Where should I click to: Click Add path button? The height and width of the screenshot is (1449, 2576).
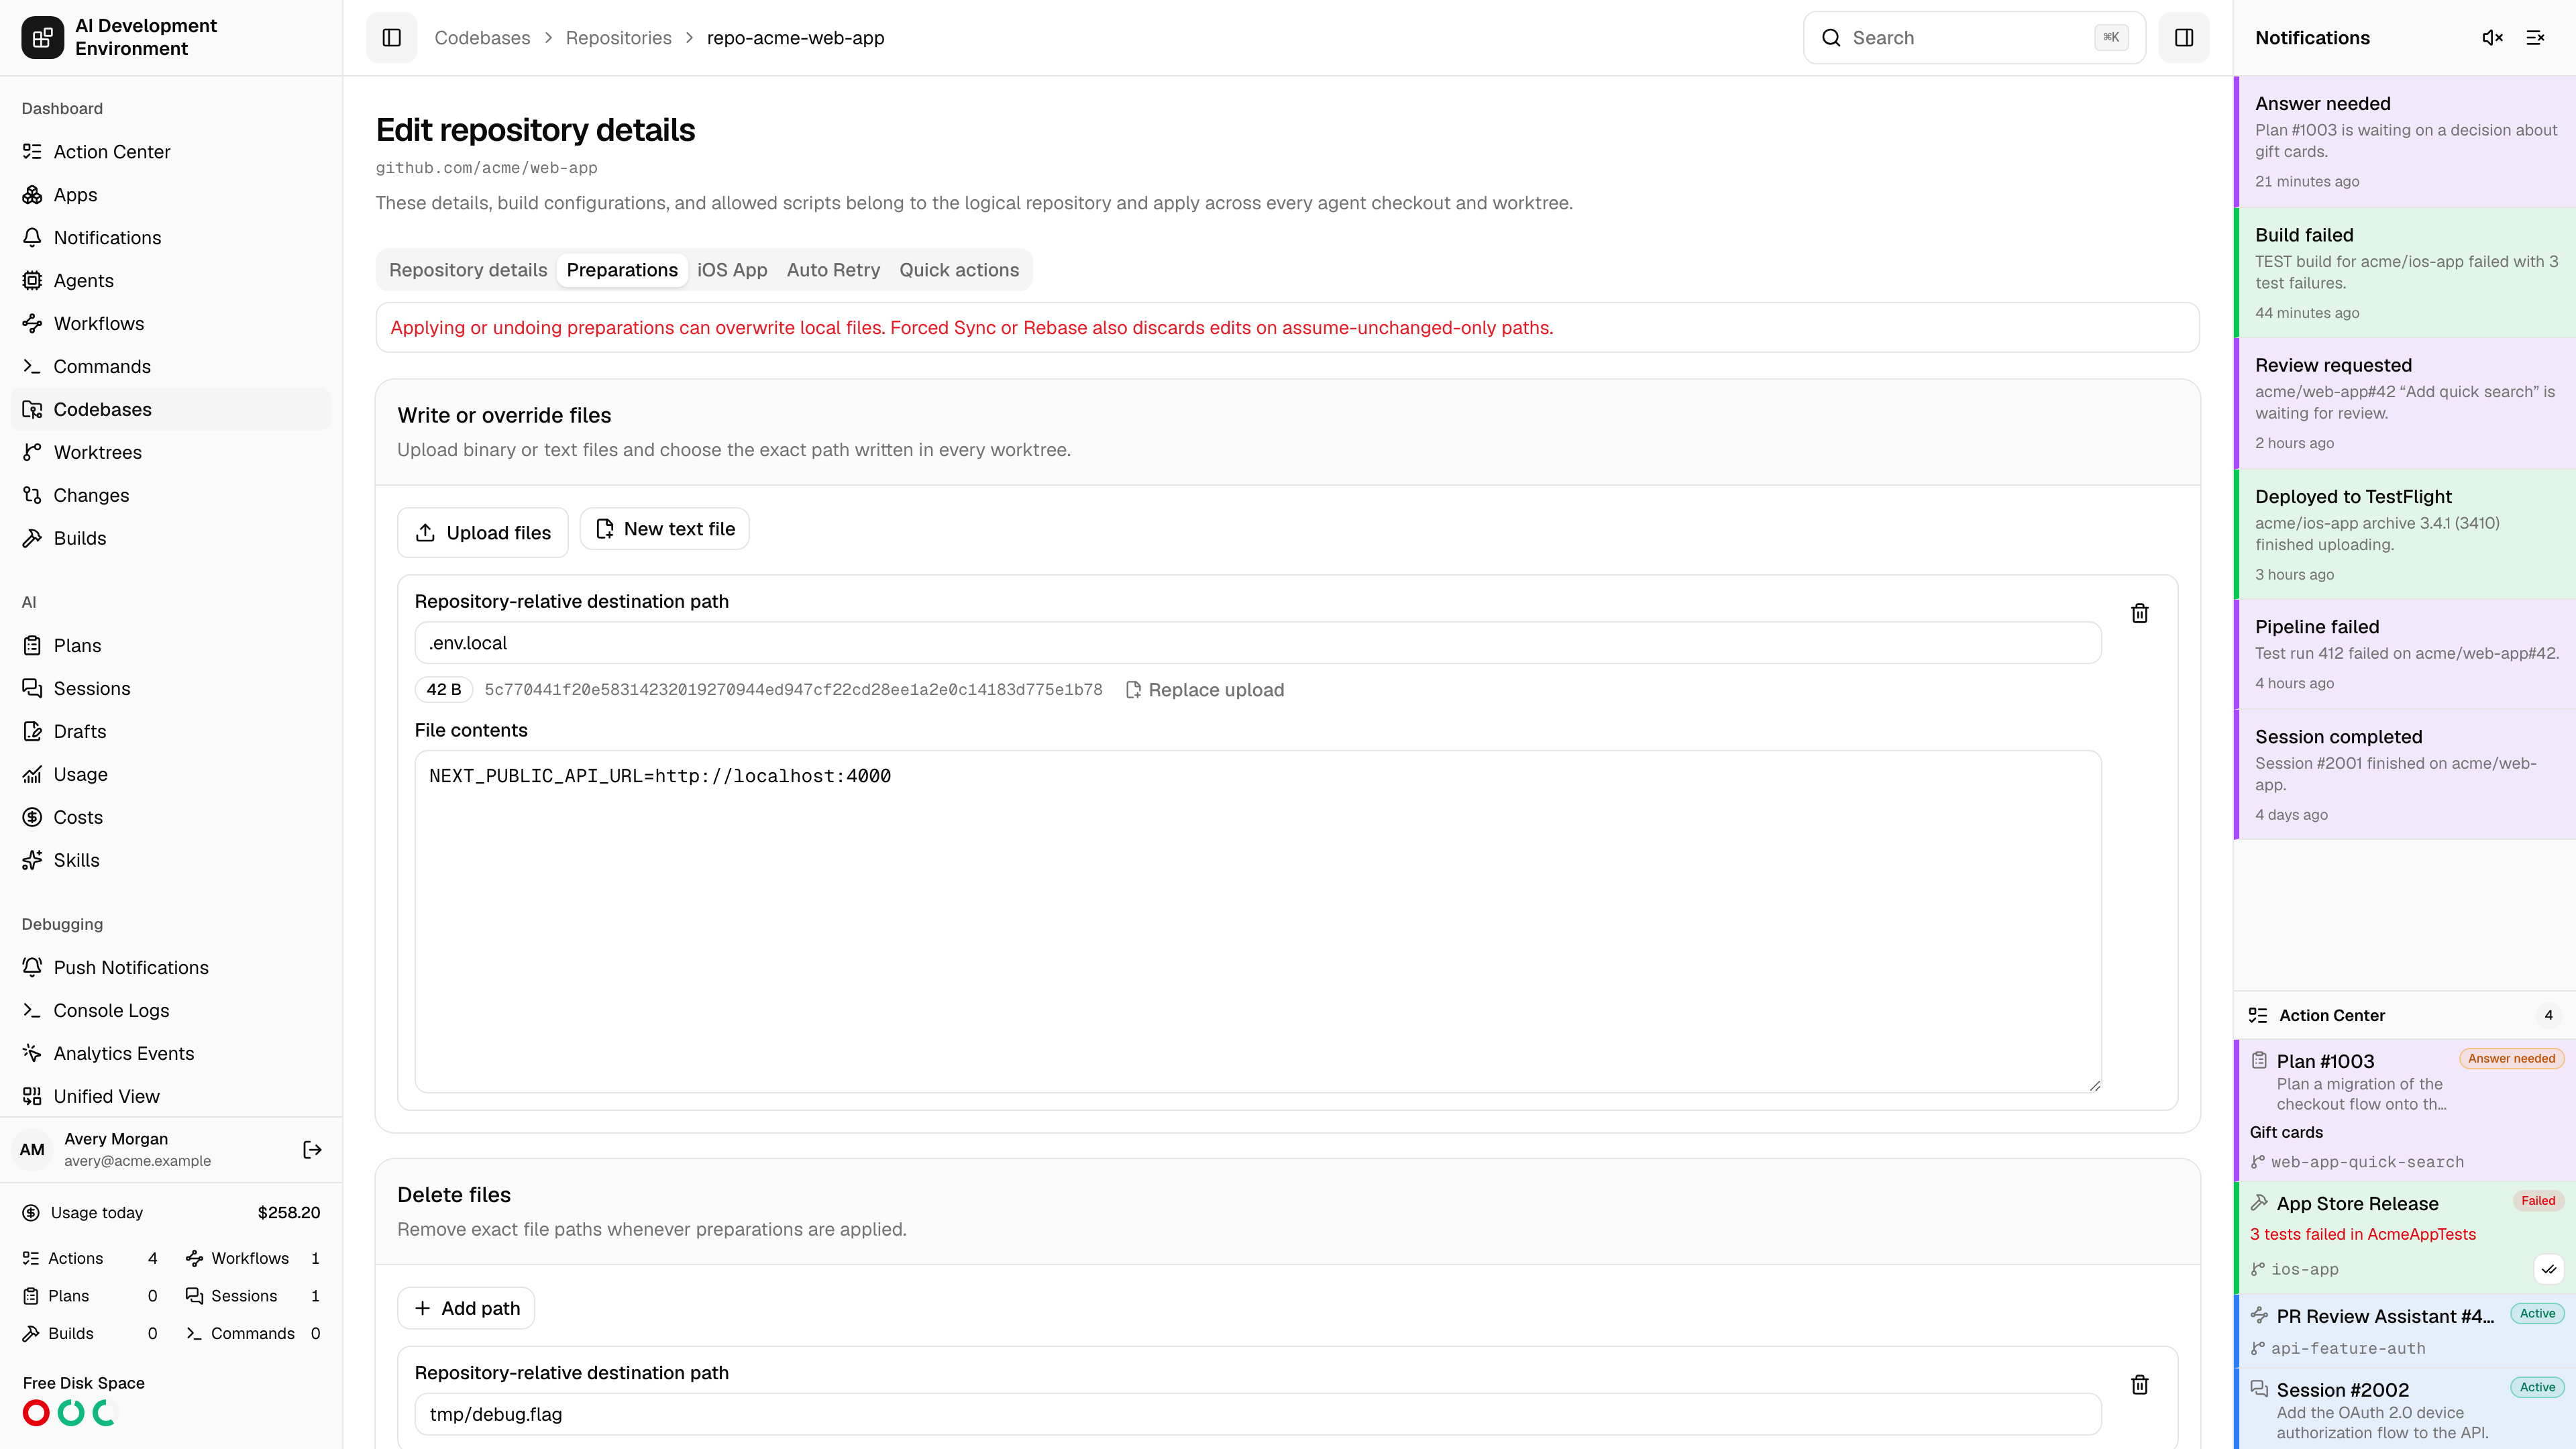tap(466, 1309)
